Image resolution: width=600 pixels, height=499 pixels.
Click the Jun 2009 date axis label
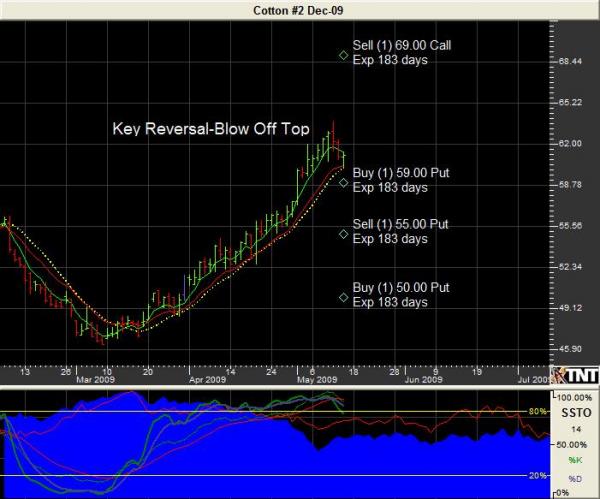click(x=423, y=381)
